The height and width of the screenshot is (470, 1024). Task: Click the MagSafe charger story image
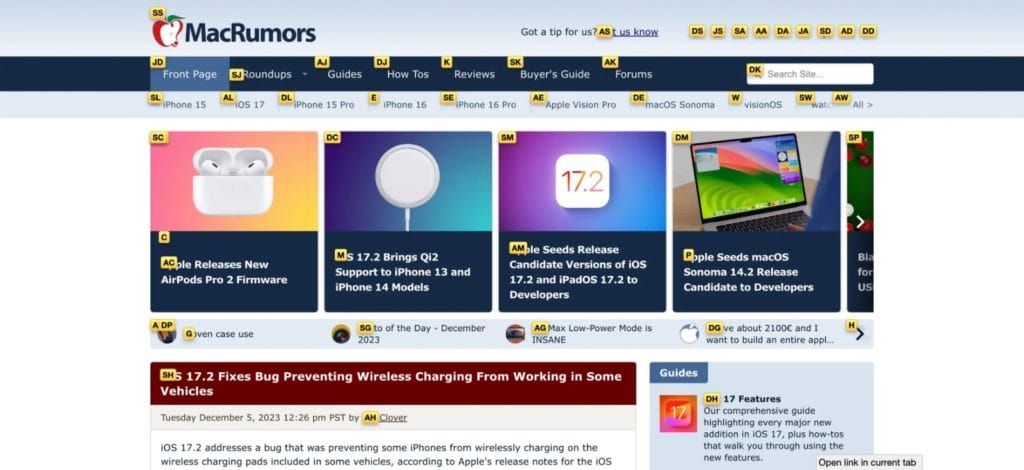(x=408, y=181)
